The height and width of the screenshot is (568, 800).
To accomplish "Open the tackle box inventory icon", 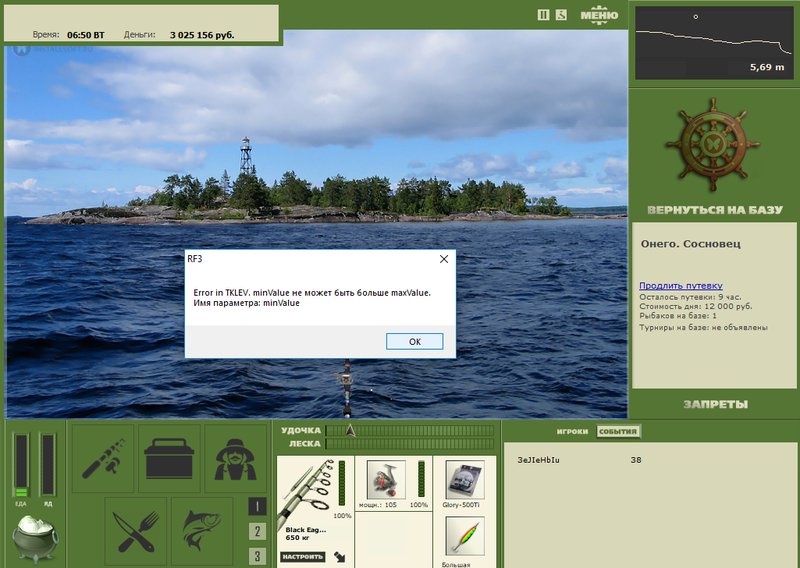I will coord(169,458).
